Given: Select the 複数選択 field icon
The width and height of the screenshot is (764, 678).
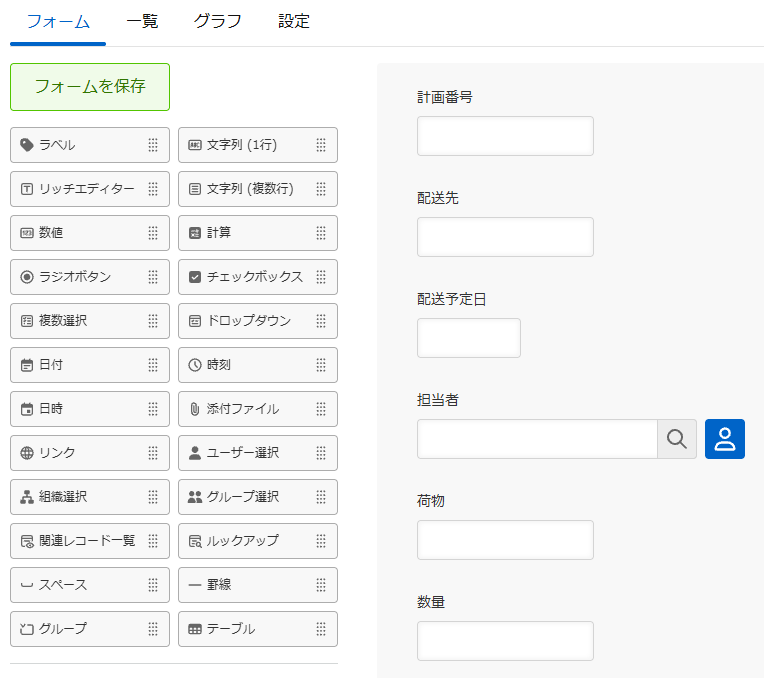Looking at the screenshot, I should (x=27, y=321).
